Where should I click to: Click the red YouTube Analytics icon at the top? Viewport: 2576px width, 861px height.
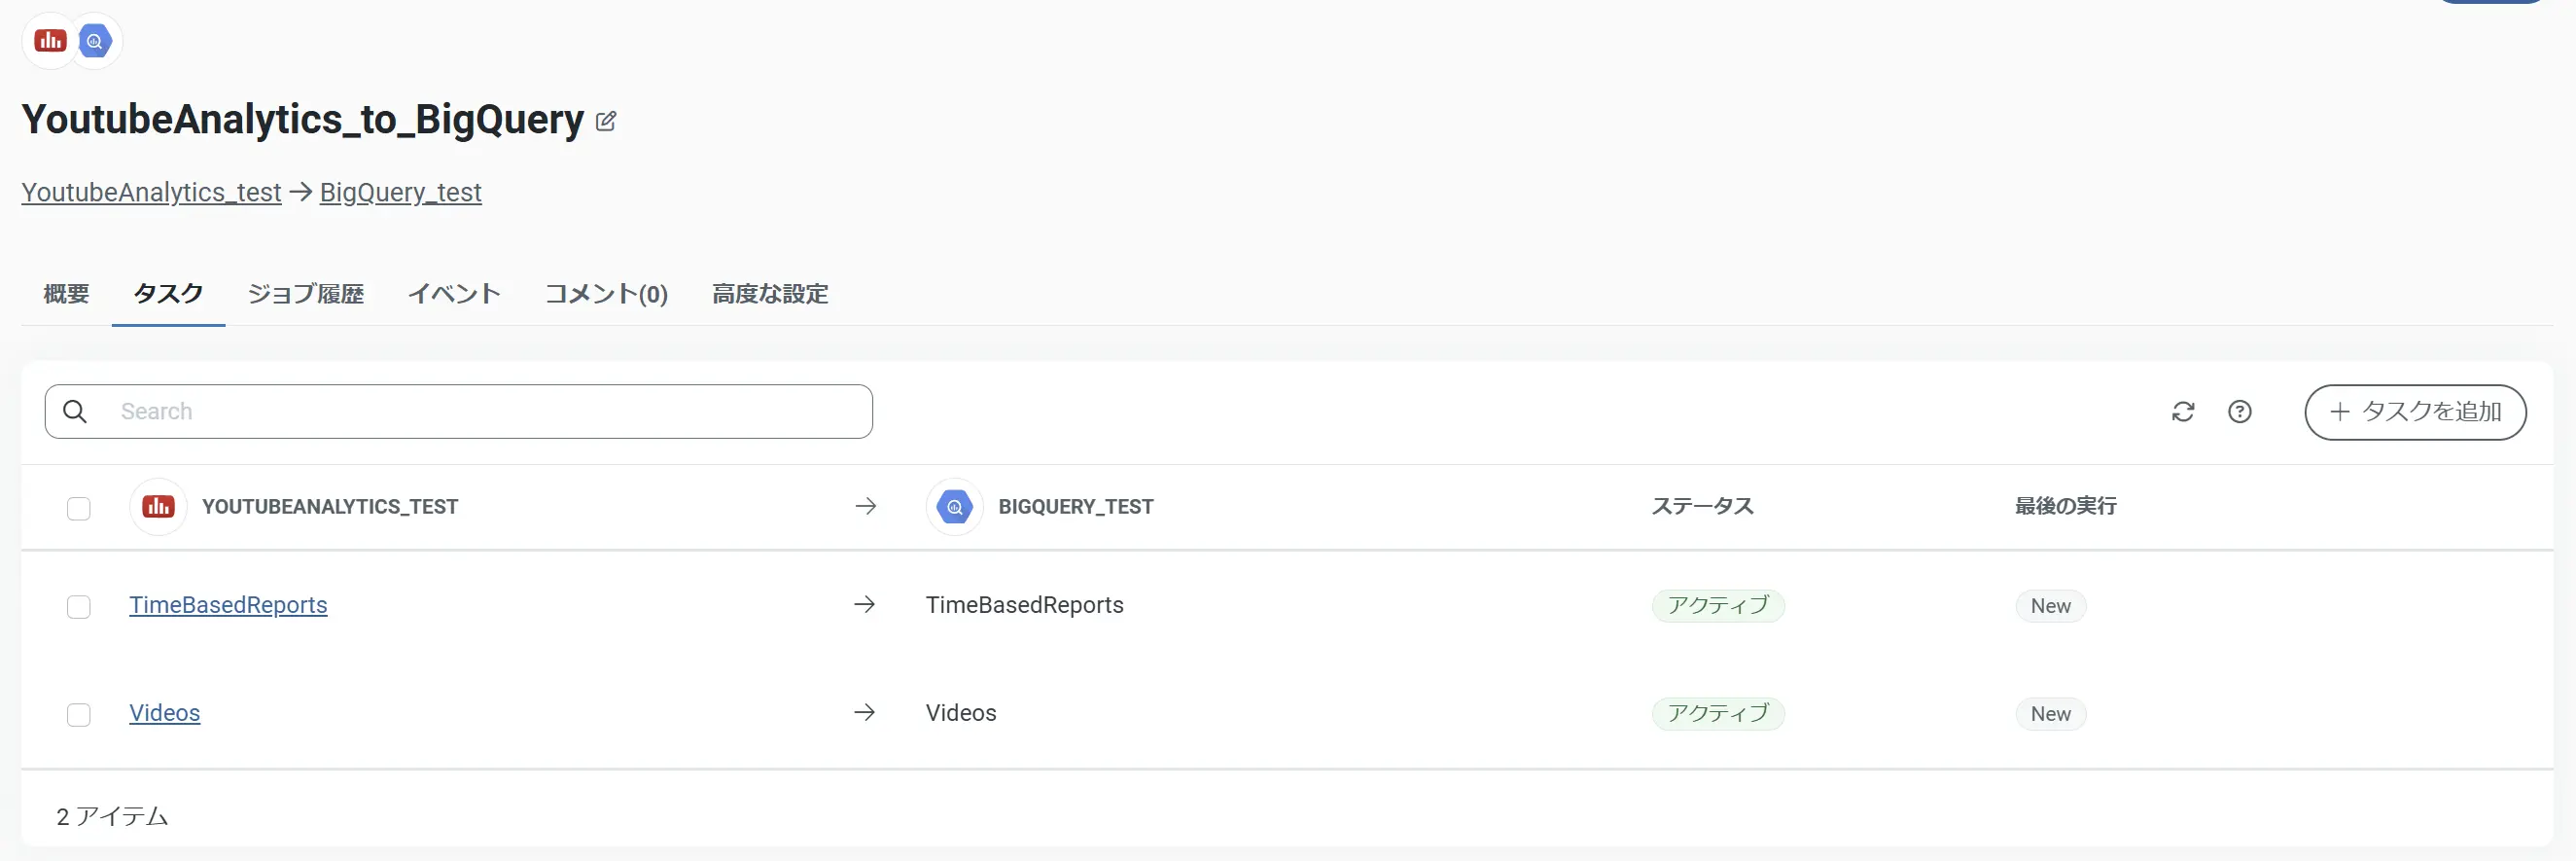pyautogui.click(x=50, y=41)
